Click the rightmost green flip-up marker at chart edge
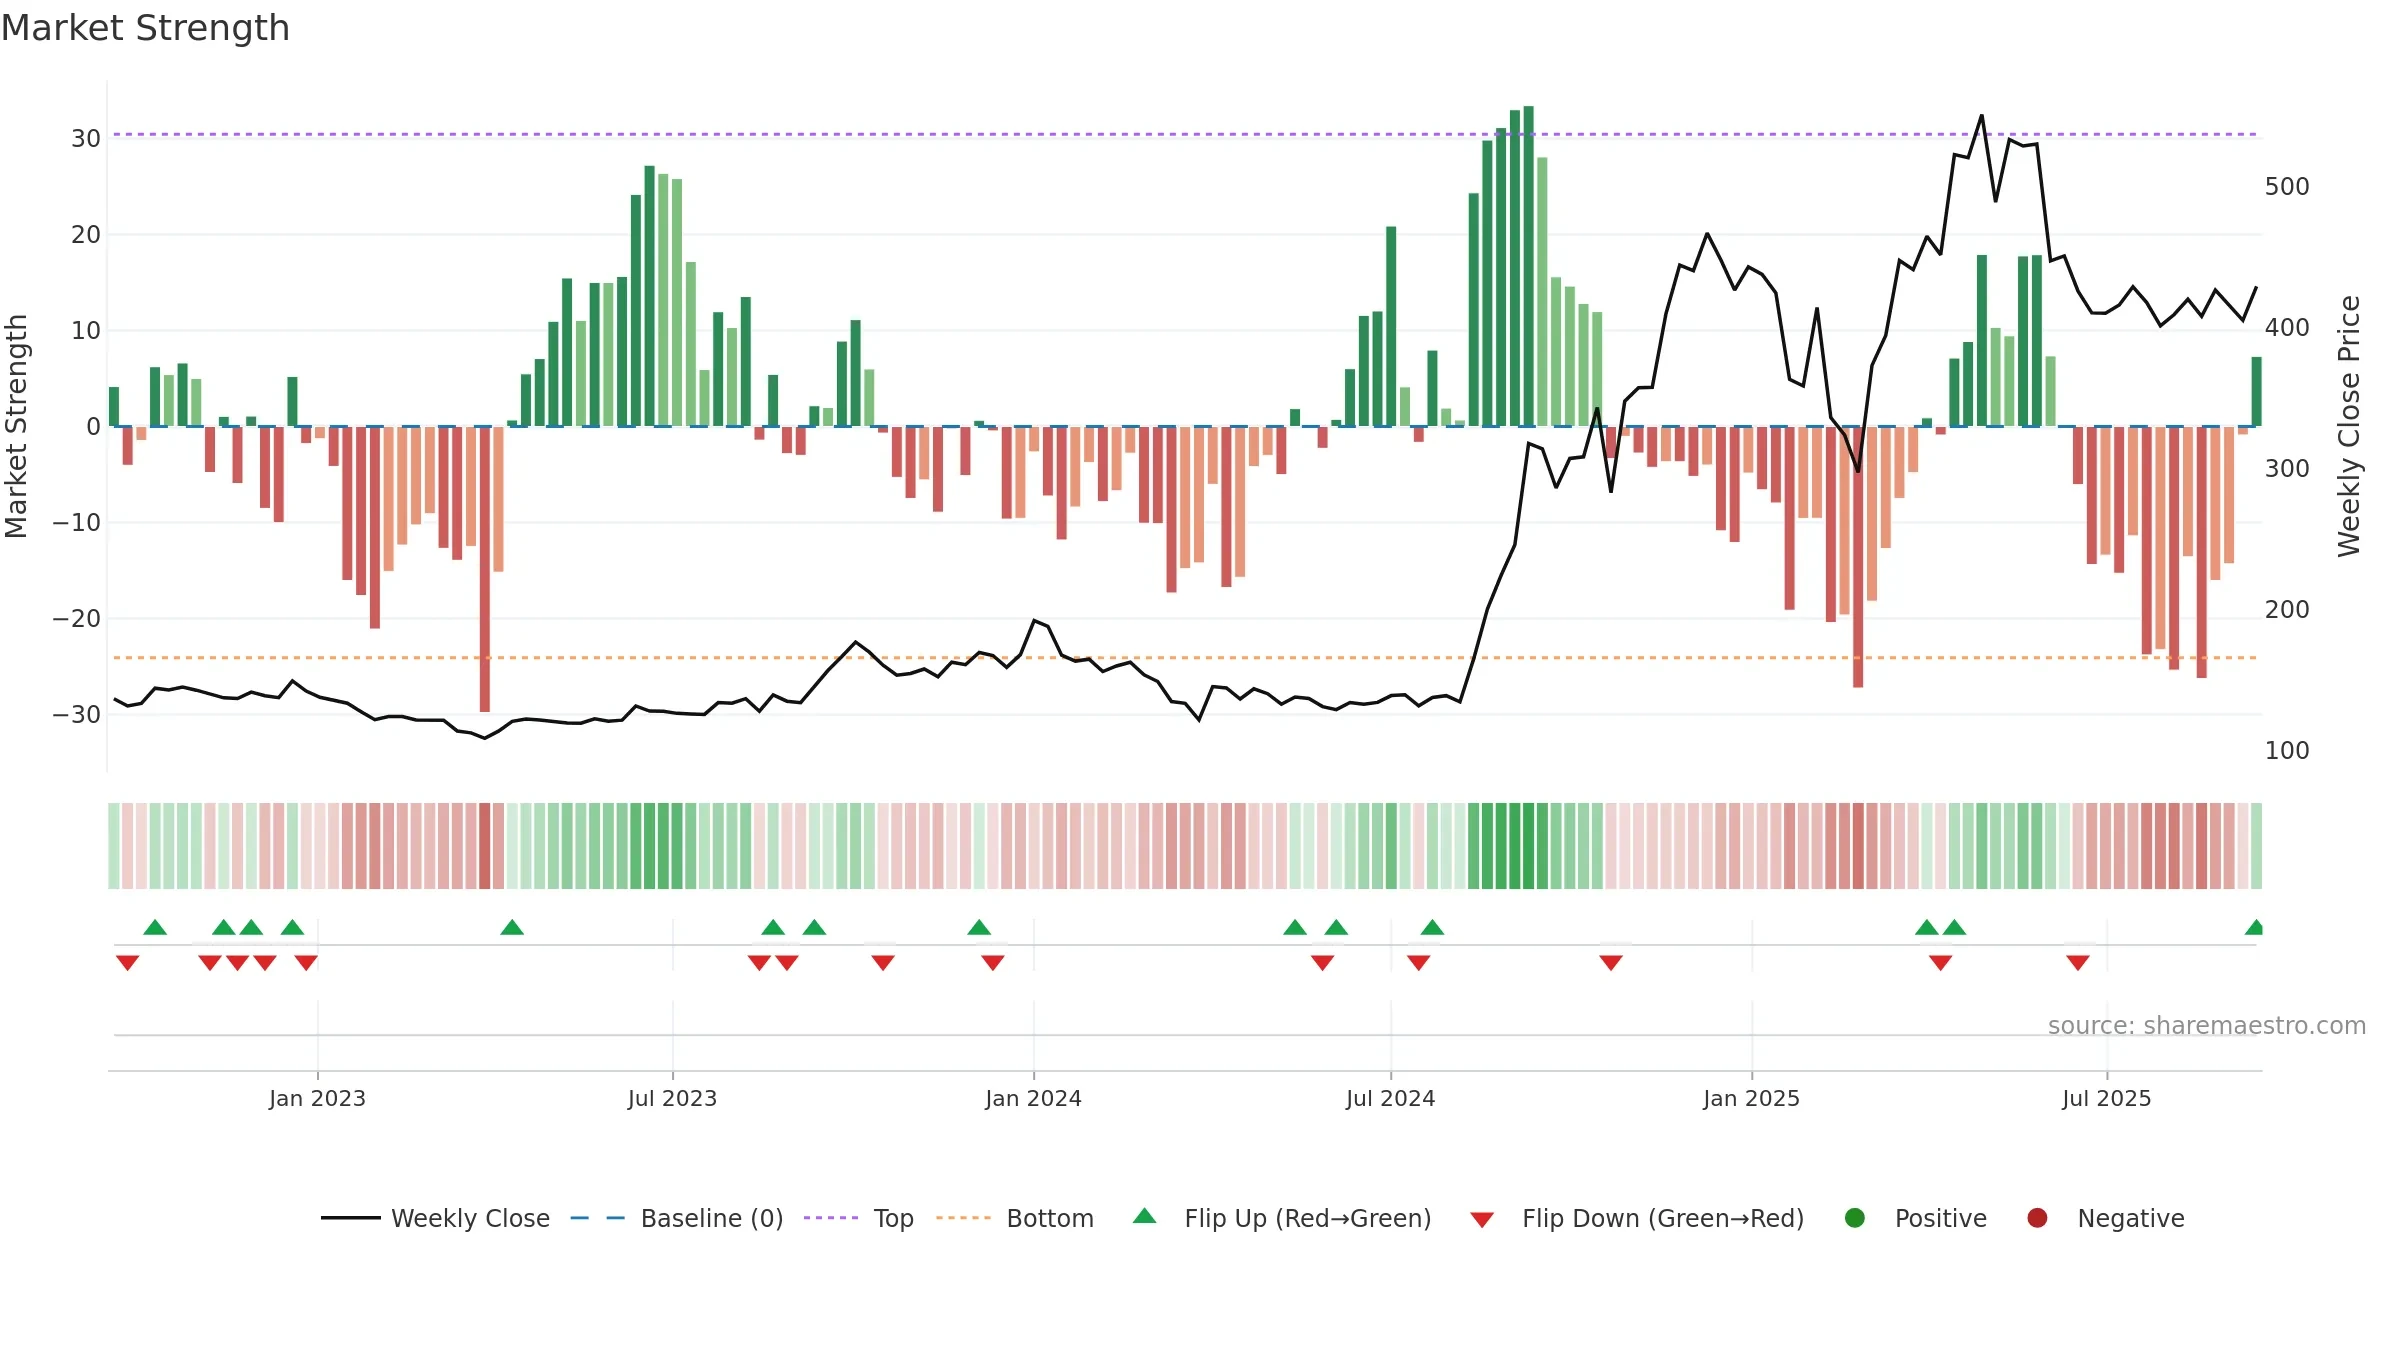Screen dimensions: 2400x1350 (2255, 927)
